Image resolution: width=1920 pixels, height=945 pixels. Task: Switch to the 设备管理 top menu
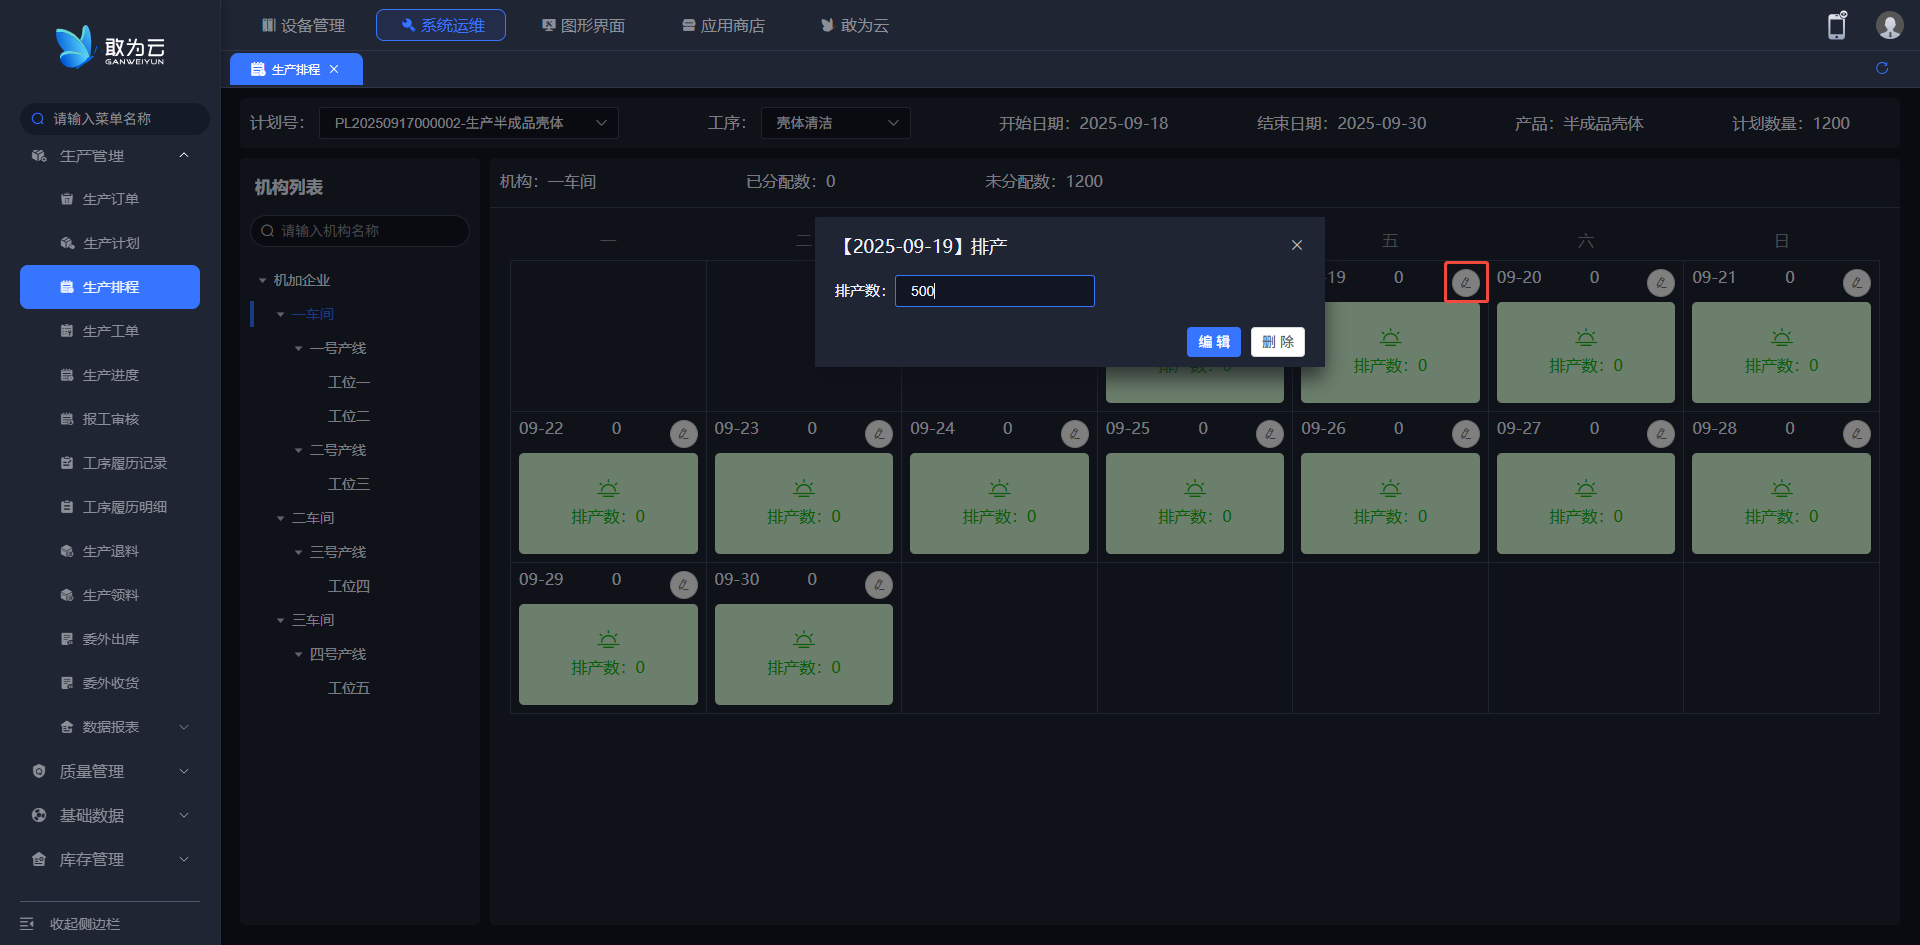click(303, 25)
